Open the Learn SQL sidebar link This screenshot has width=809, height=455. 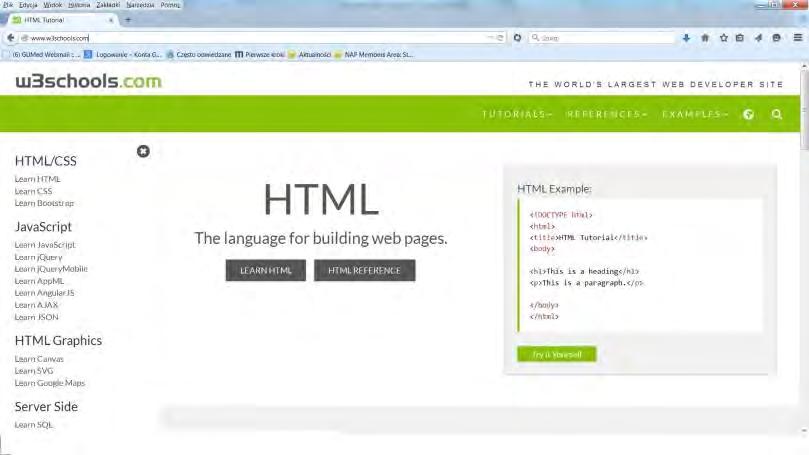[34, 425]
